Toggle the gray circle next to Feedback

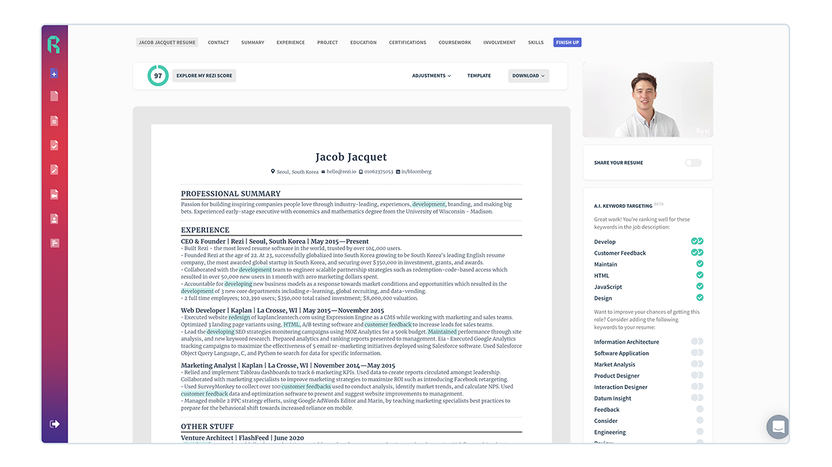(700, 409)
